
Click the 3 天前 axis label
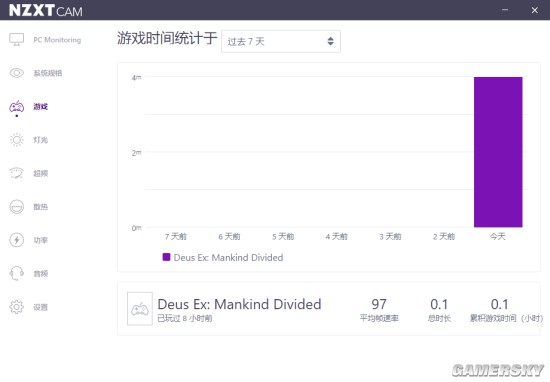tap(390, 237)
